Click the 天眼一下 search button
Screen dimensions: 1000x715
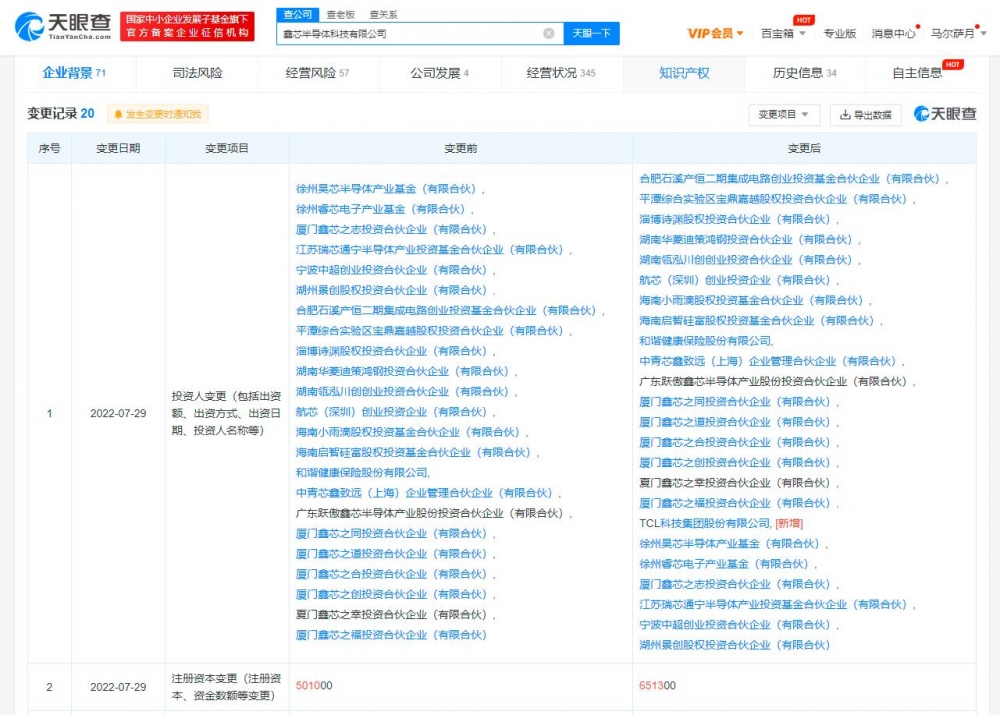pyautogui.click(x=591, y=34)
